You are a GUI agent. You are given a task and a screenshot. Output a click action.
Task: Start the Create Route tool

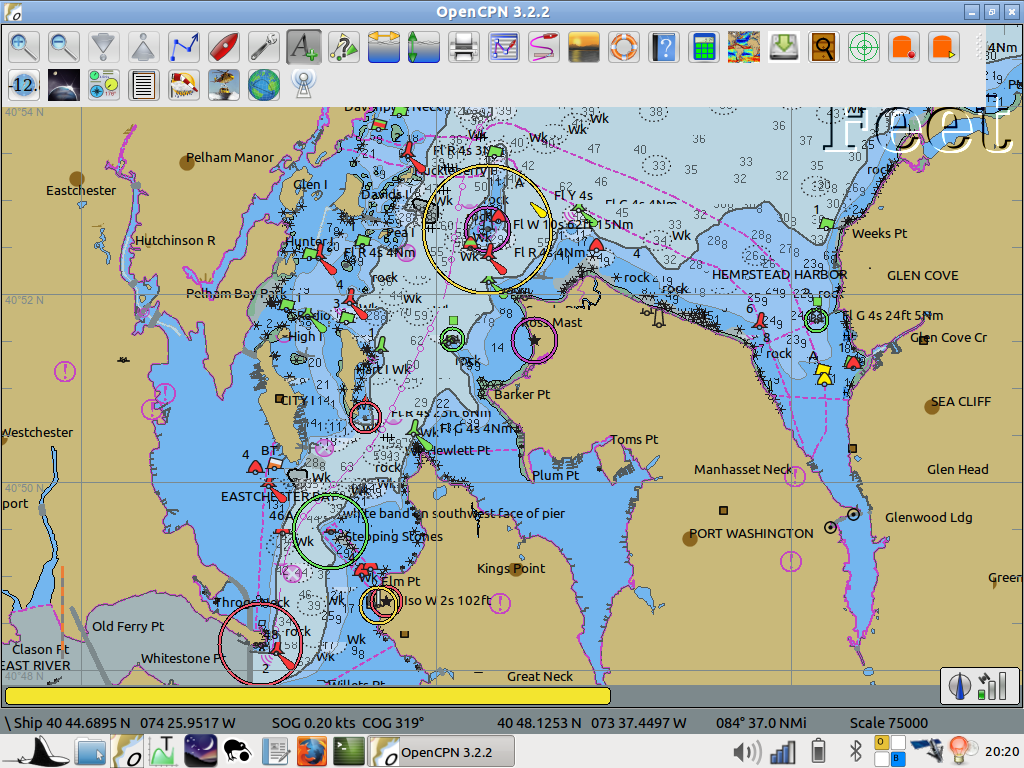[184, 47]
